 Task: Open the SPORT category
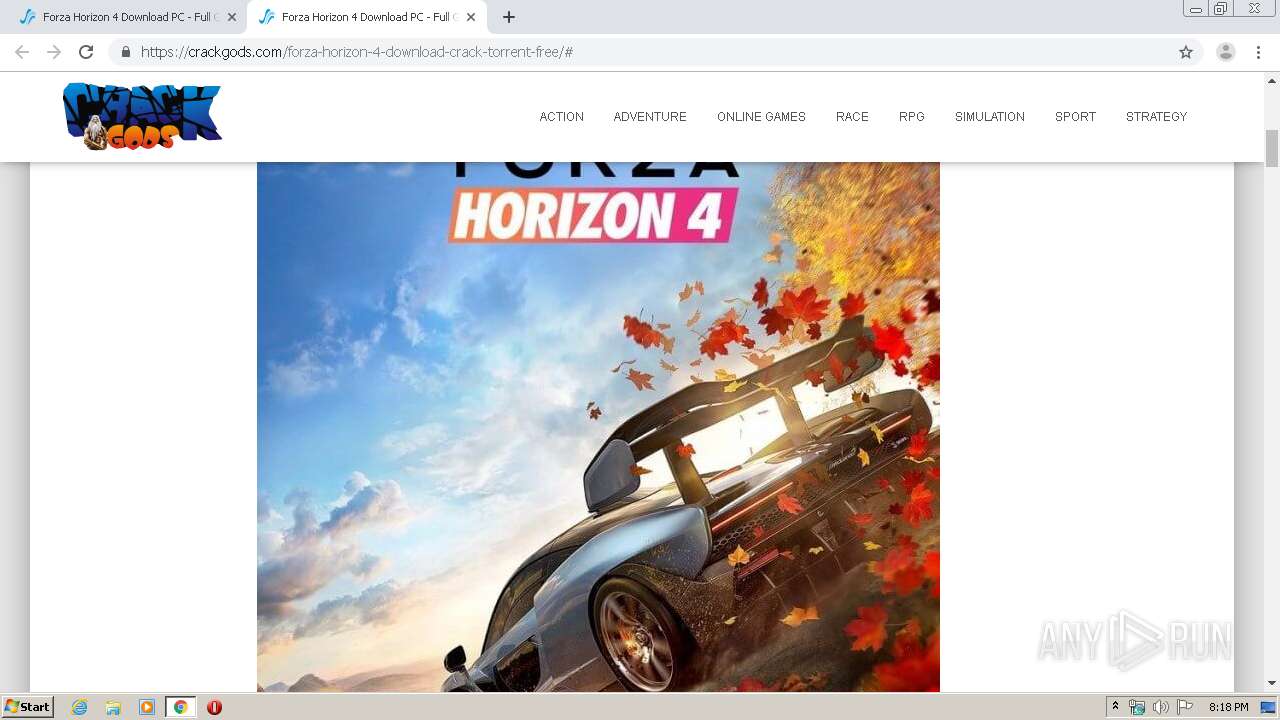point(1076,117)
